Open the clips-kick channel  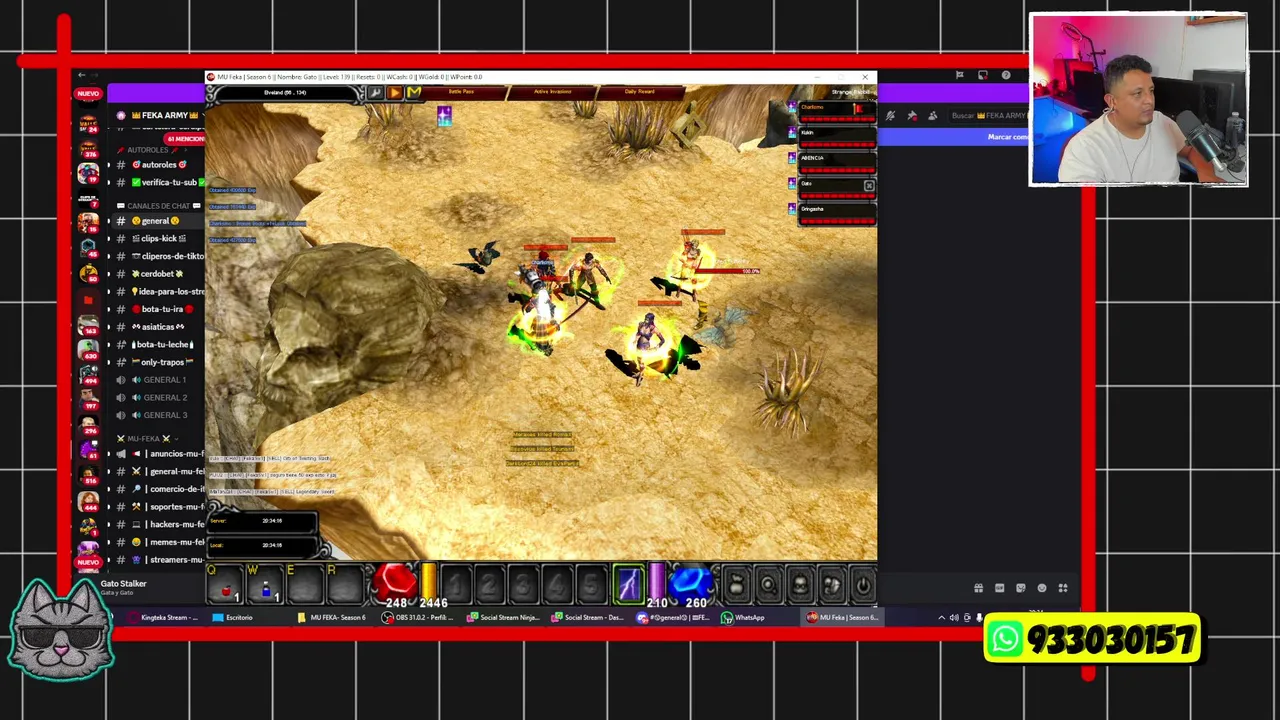(x=160, y=238)
